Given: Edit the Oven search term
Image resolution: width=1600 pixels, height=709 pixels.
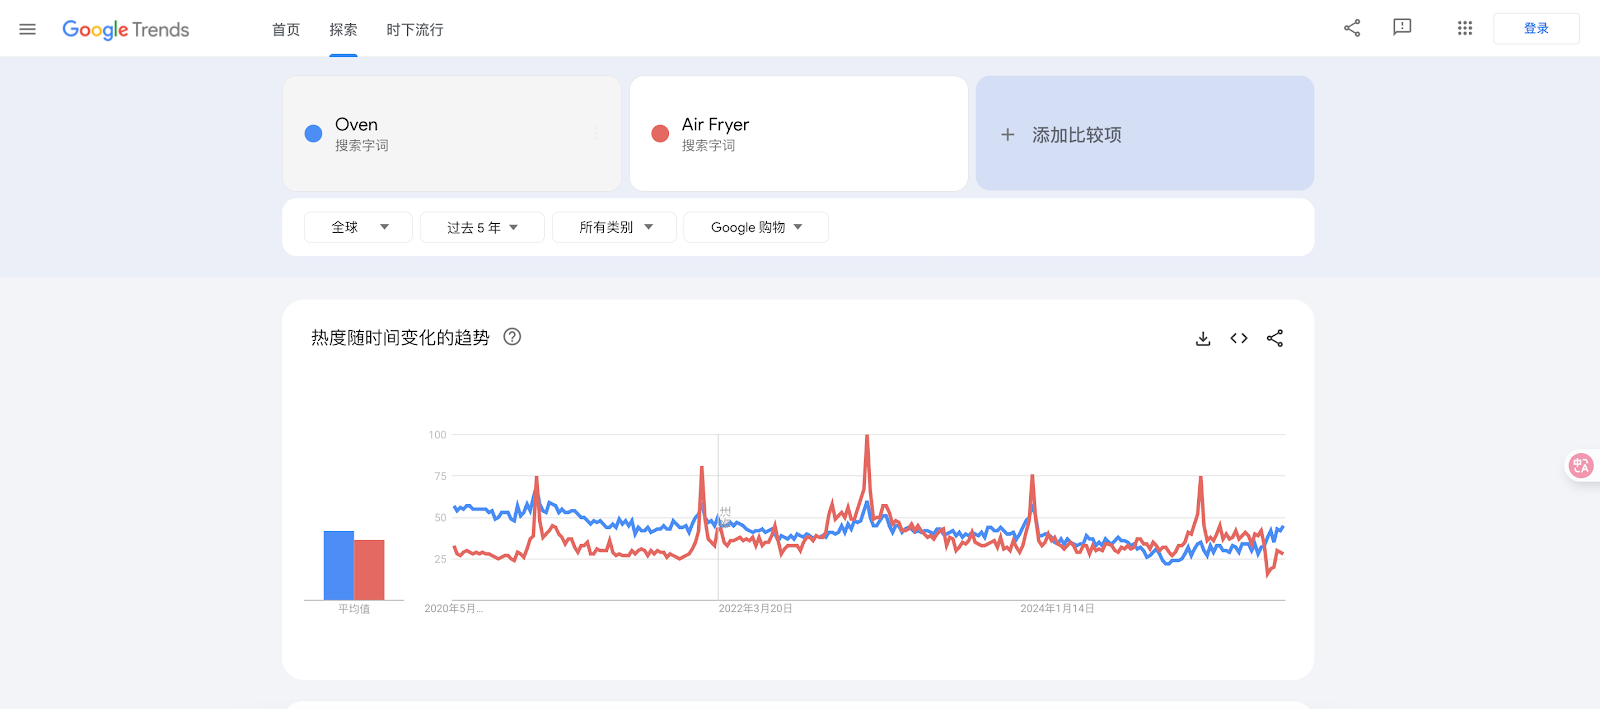Looking at the screenshot, I should click(357, 124).
